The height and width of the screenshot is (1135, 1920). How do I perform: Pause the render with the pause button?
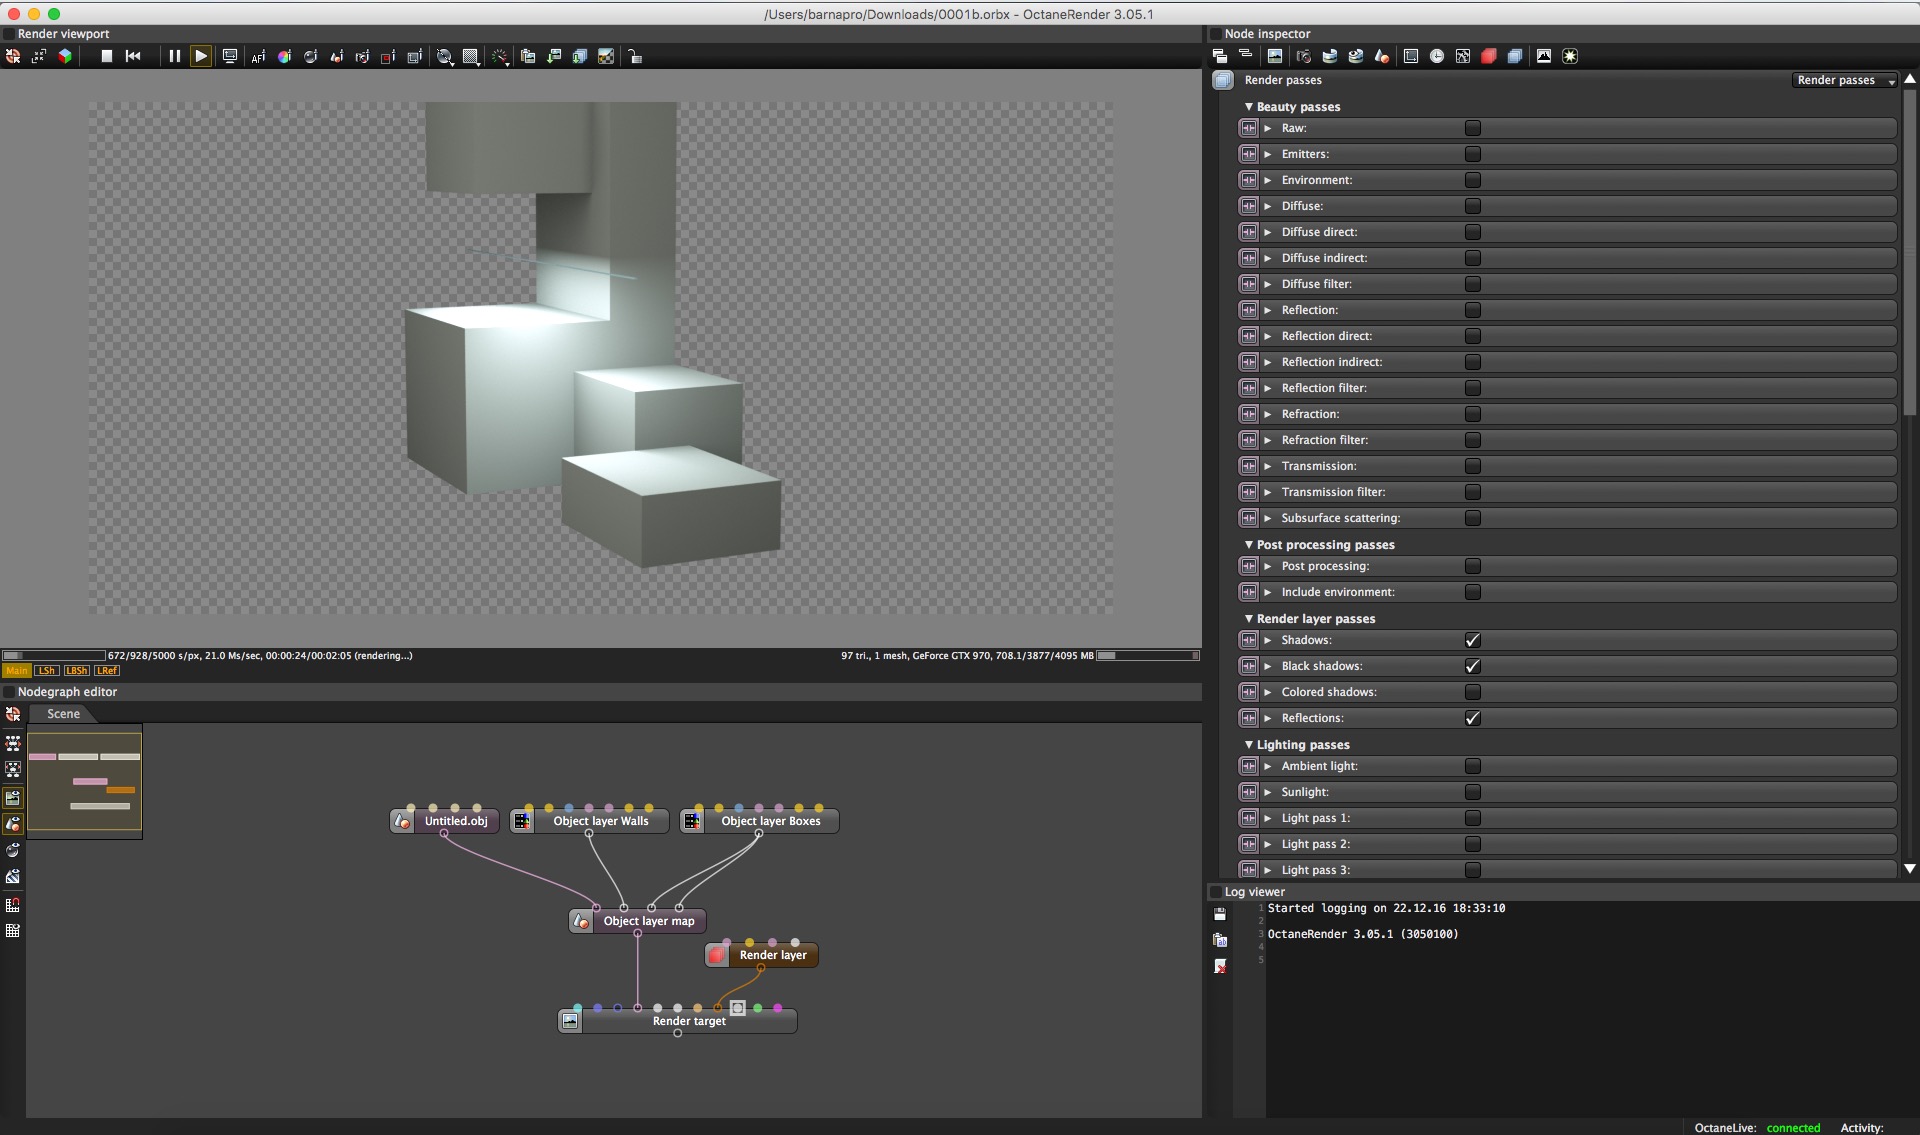coord(174,56)
